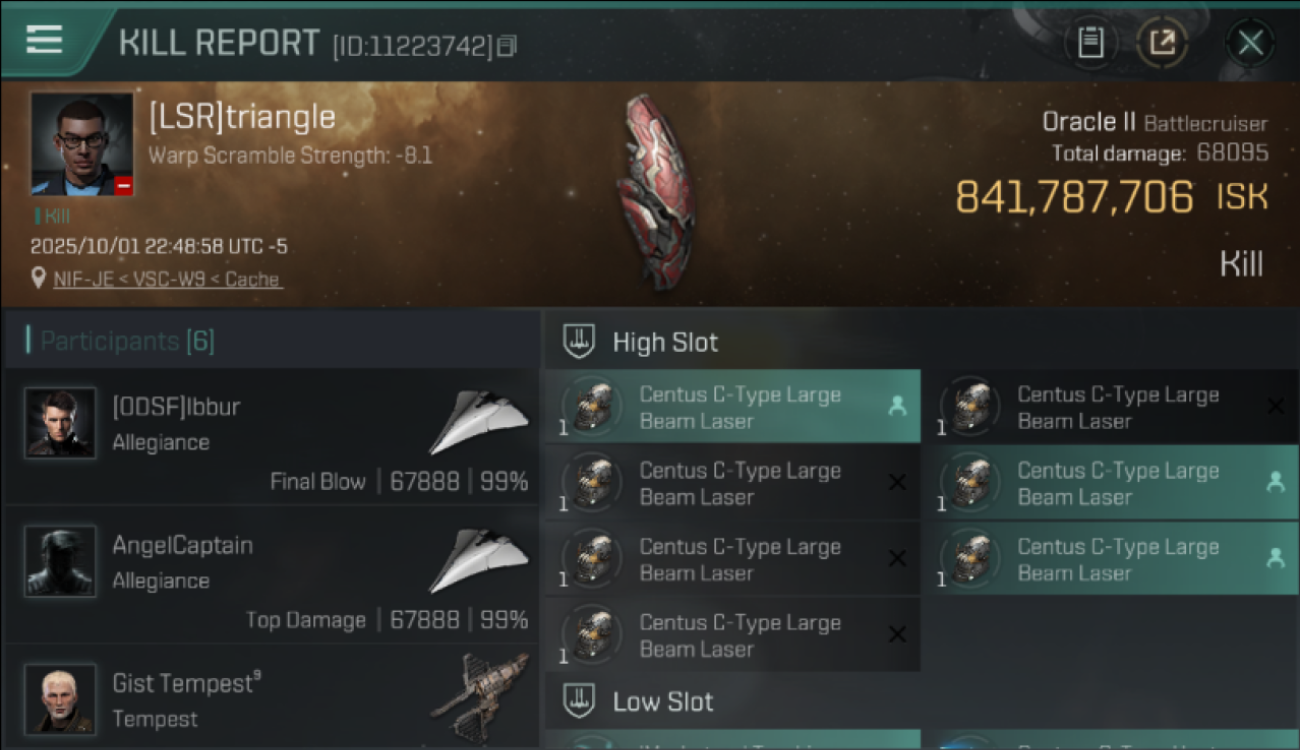This screenshot has width=1300, height=750.
Task: Open the hamburger menu icon
Action: click(44, 40)
